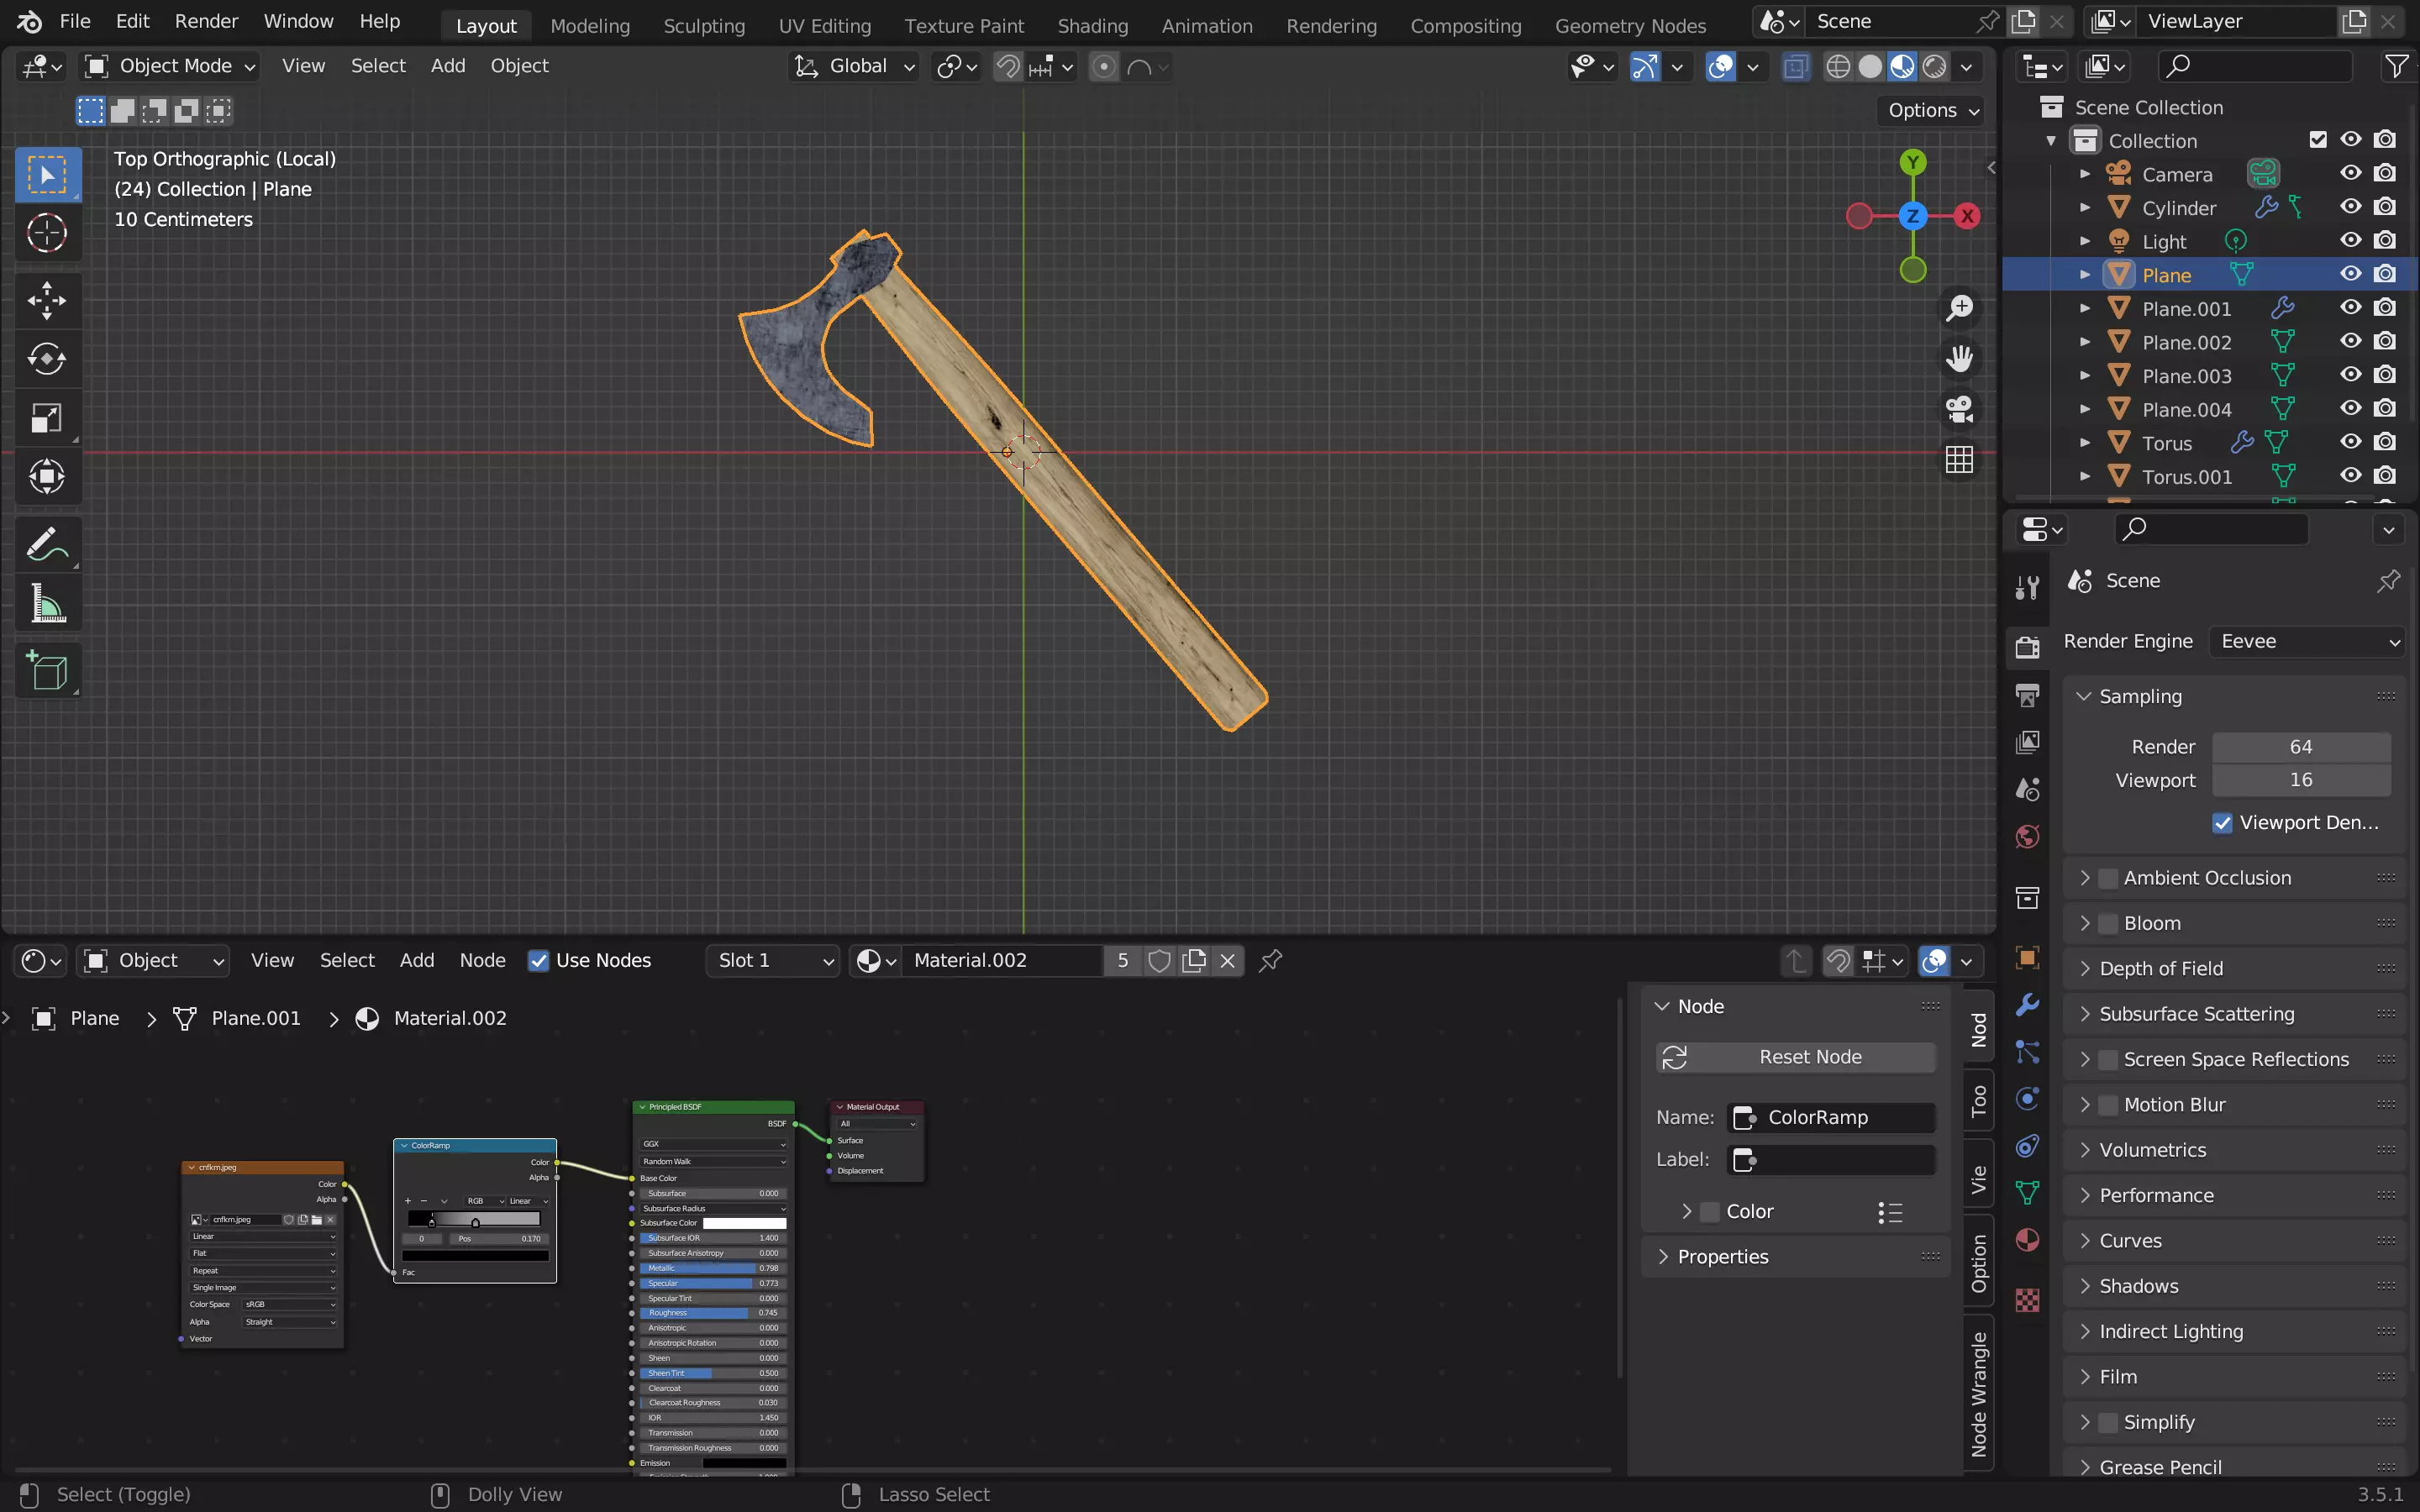Open the viewport Options button
Viewport: 2420px width, 1512px height.
1932,110
